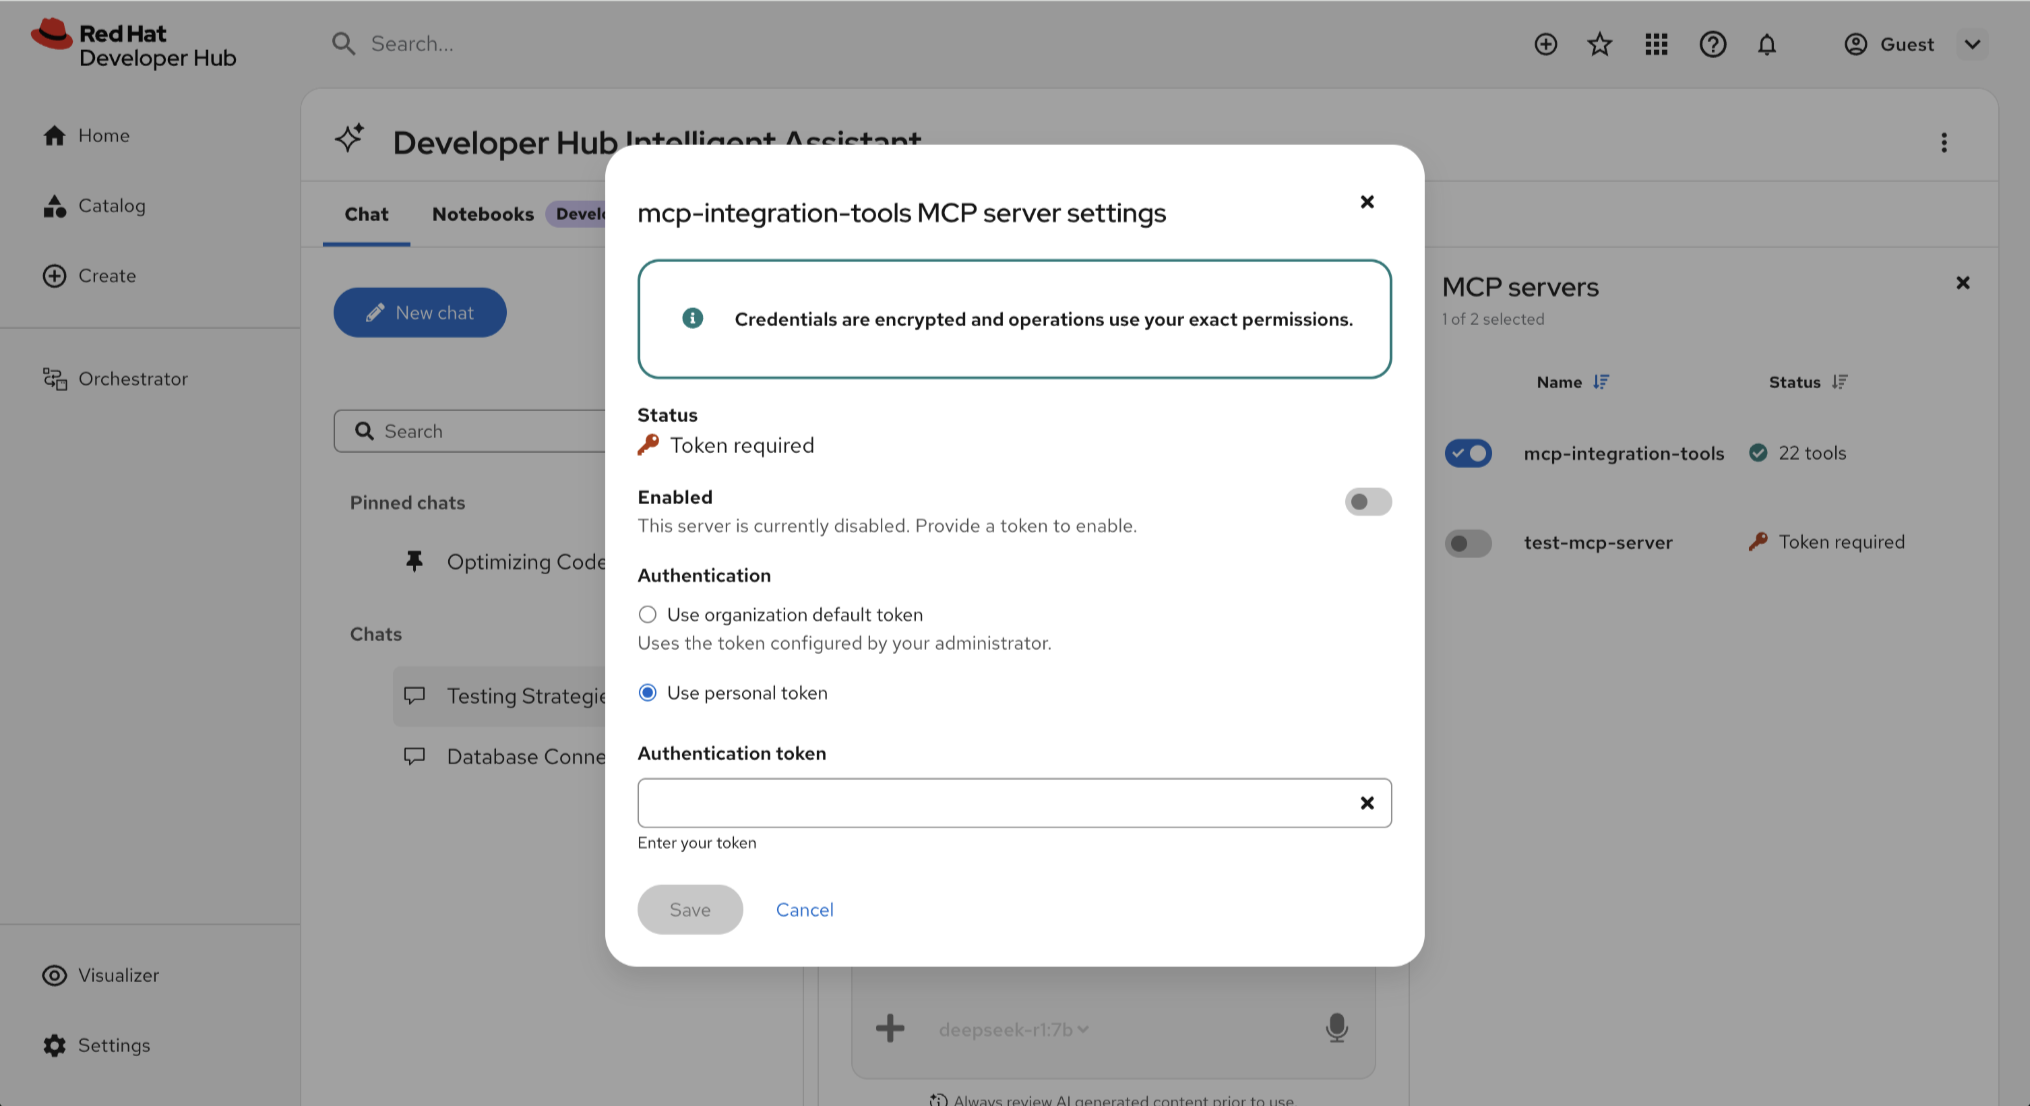Click the Red Hat Developer Hub logo
2030x1106 pixels.
pyautogui.click(x=134, y=45)
